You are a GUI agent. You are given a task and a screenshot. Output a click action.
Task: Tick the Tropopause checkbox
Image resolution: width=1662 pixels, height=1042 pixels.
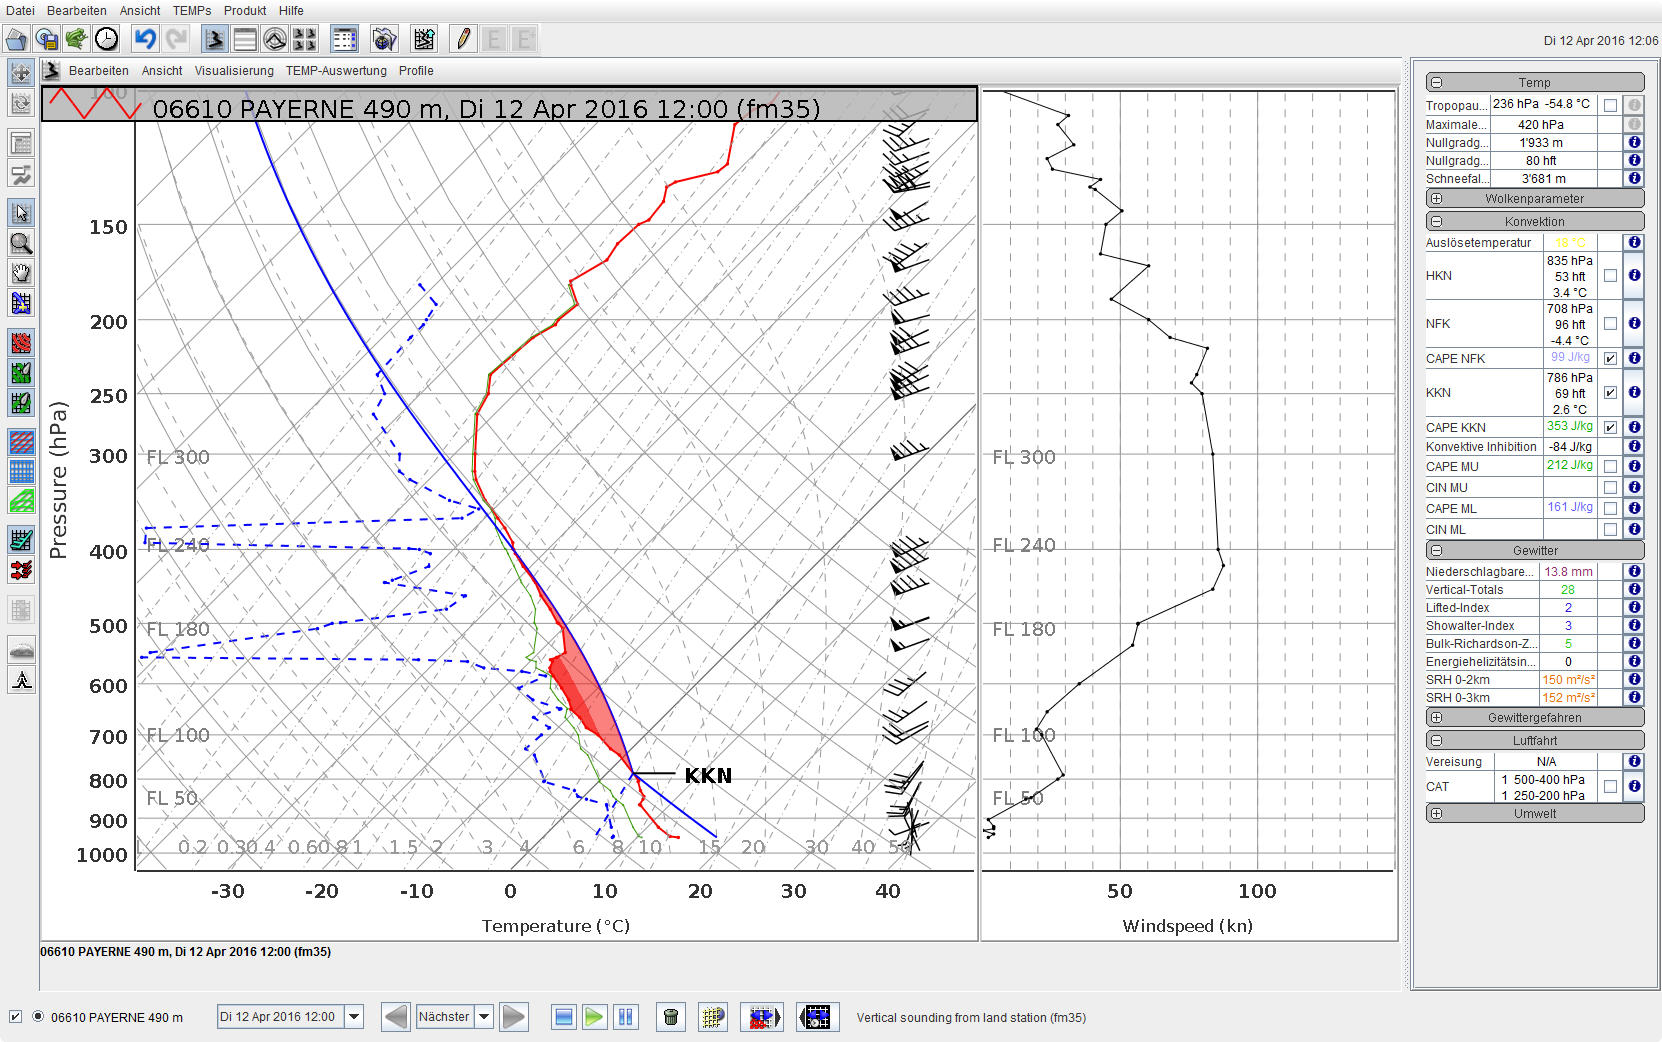pyautogui.click(x=1610, y=105)
